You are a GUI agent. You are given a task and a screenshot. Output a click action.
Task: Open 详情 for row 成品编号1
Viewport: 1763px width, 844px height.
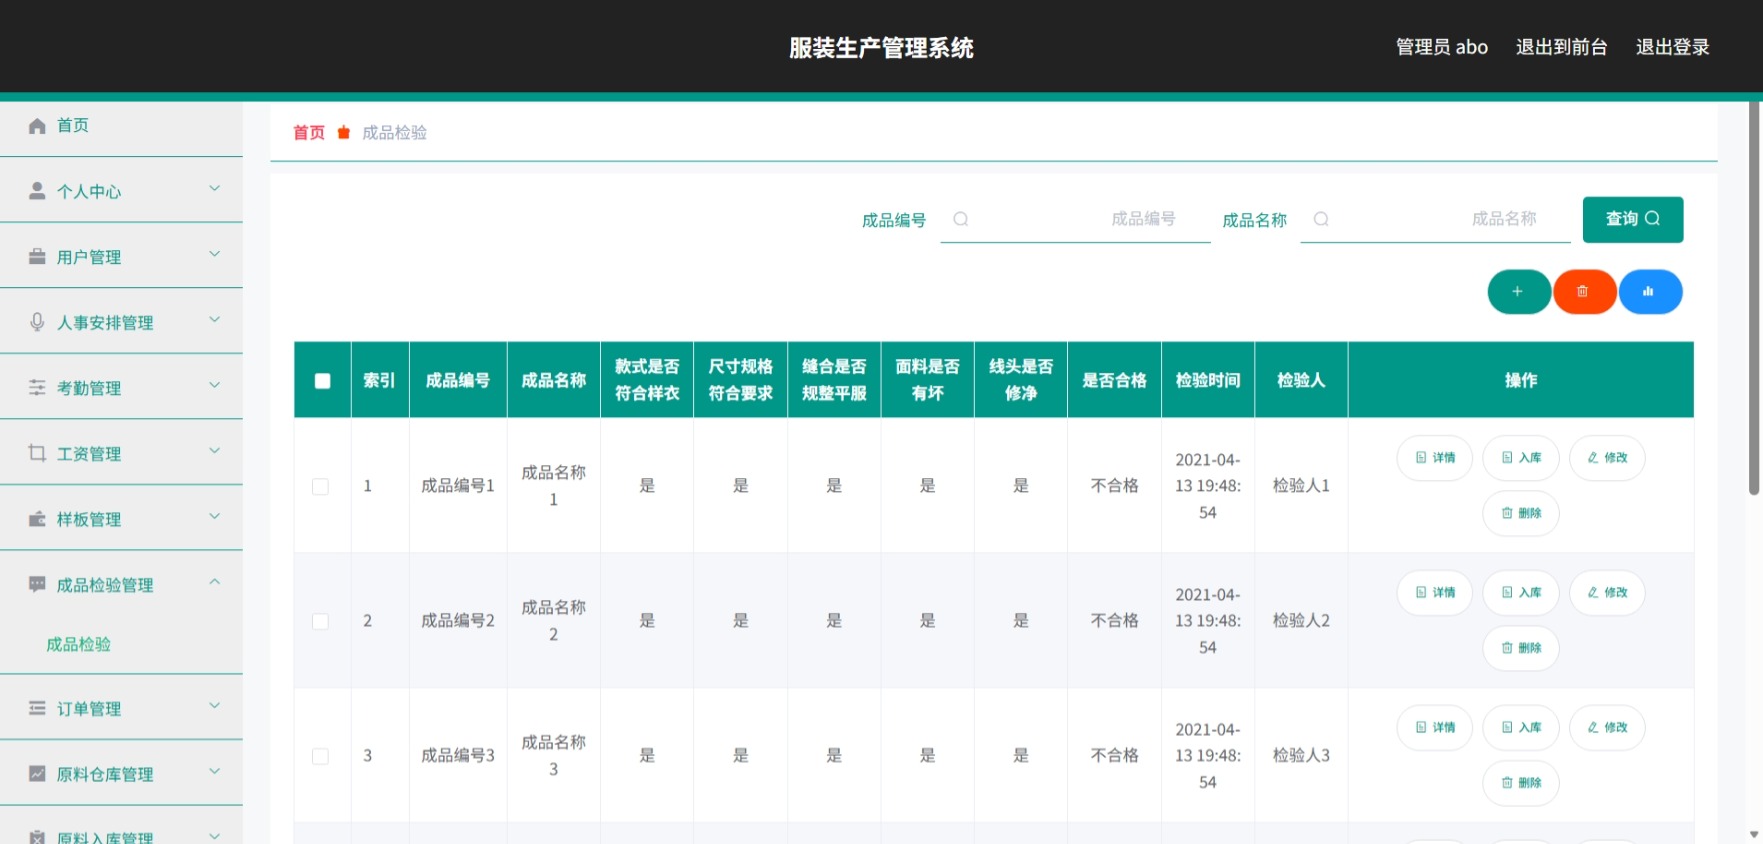[x=1435, y=458]
